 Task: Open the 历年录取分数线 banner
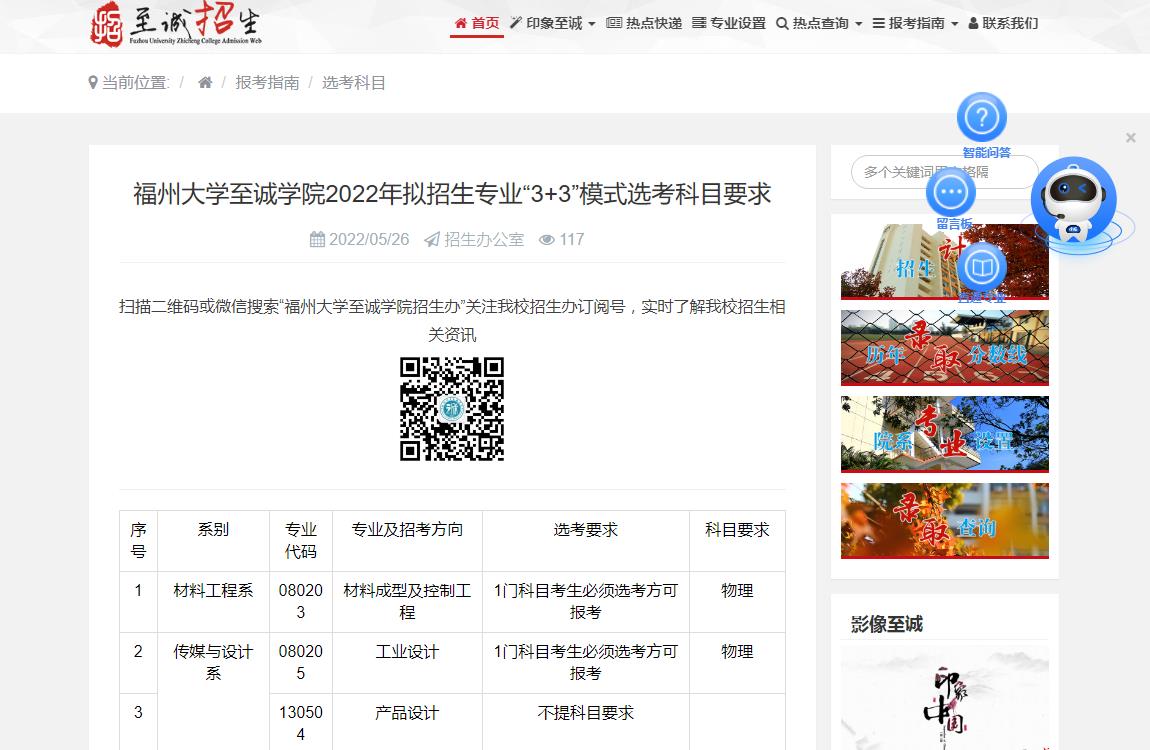pyautogui.click(x=945, y=348)
